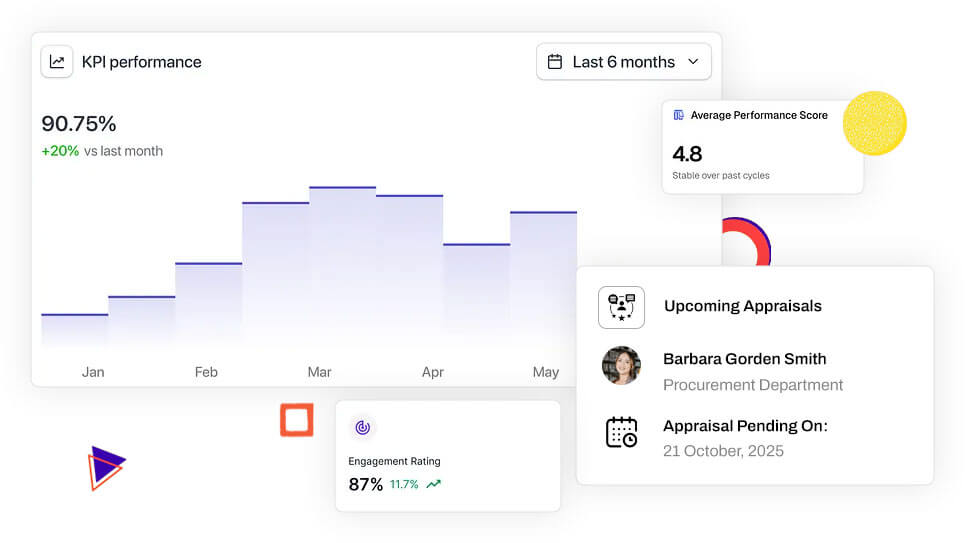The height and width of the screenshot is (543, 970).
Task: Click Barbara Gorden Smith's profile photo
Action: tap(621, 366)
